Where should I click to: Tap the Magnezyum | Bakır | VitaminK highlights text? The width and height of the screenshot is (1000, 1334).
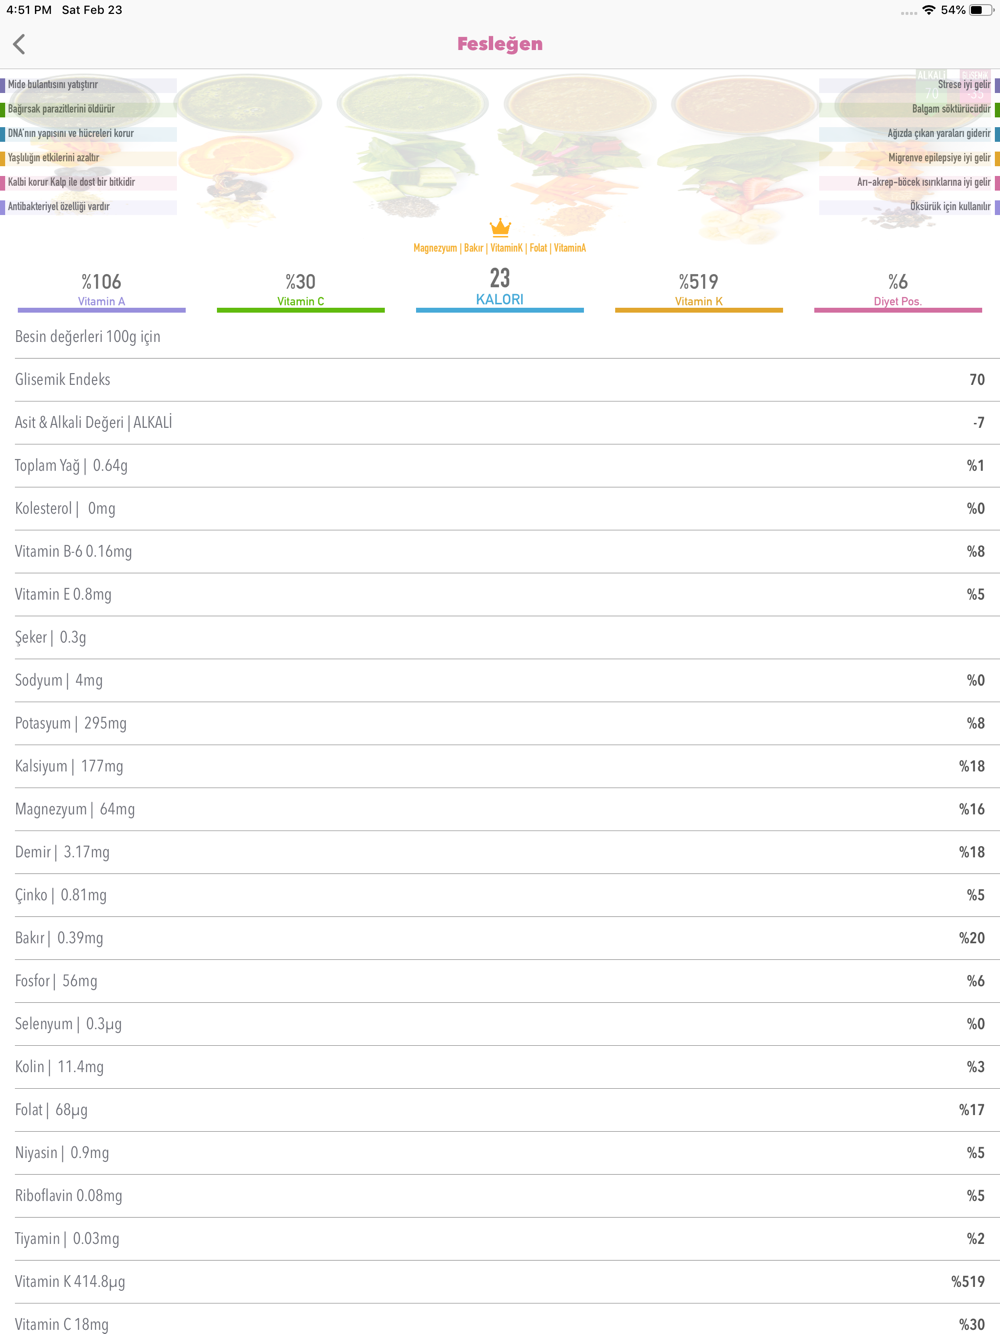click(500, 248)
